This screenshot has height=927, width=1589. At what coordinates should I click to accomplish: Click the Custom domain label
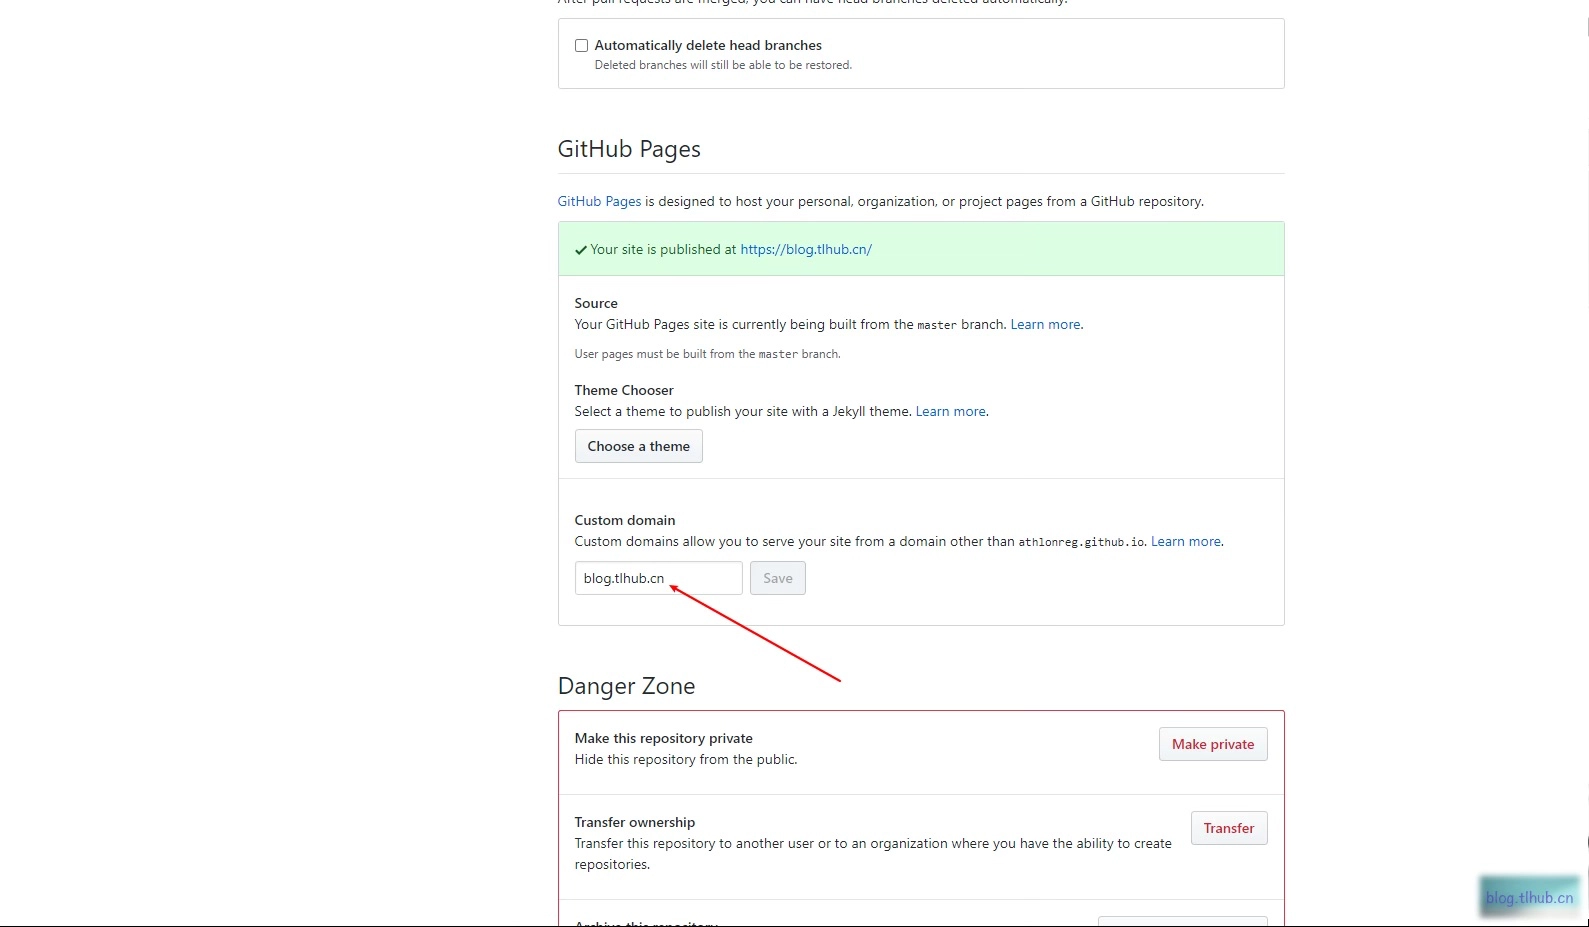pos(625,520)
